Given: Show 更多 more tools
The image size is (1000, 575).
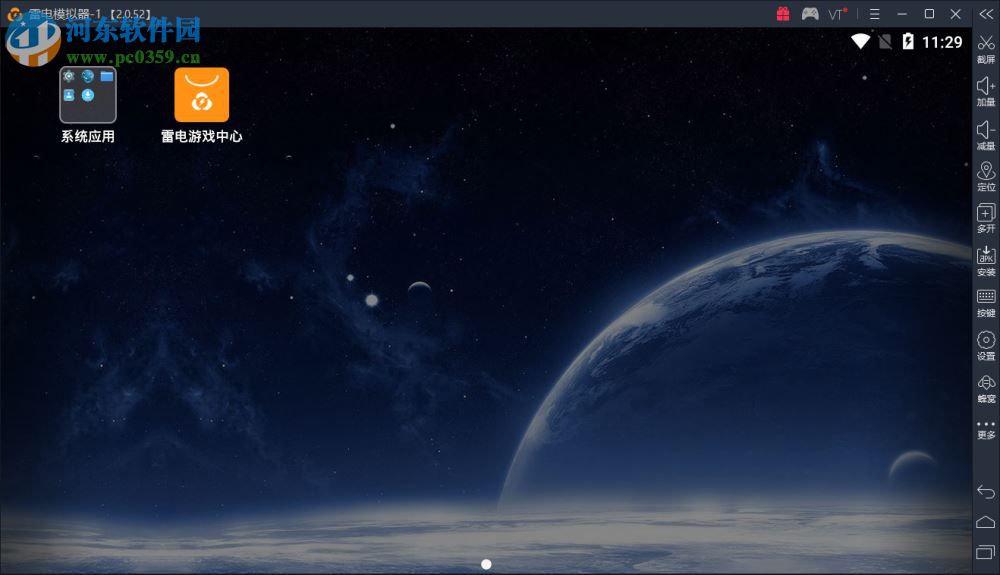Looking at the screenshot, I should pyautogui.click(x=986, y=430).
